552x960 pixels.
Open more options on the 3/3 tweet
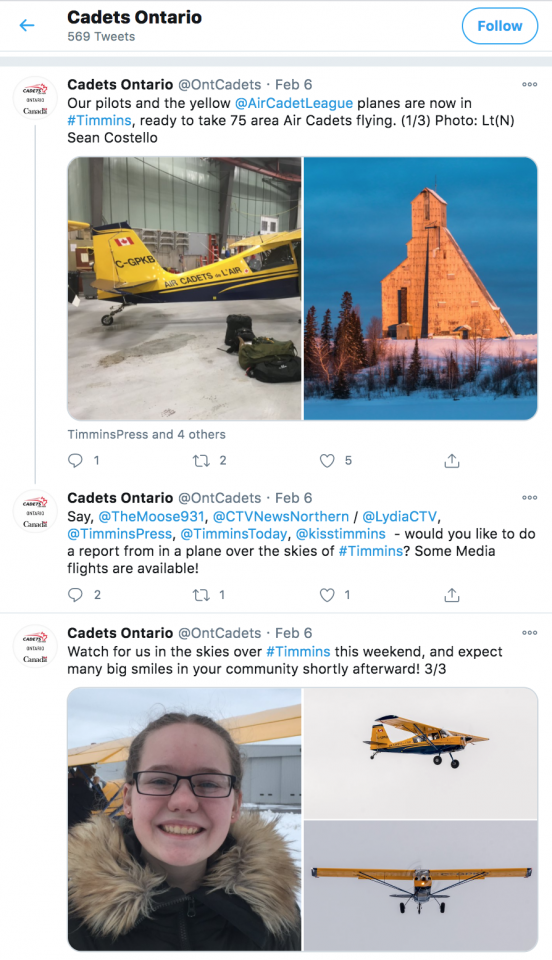point(529,632)
